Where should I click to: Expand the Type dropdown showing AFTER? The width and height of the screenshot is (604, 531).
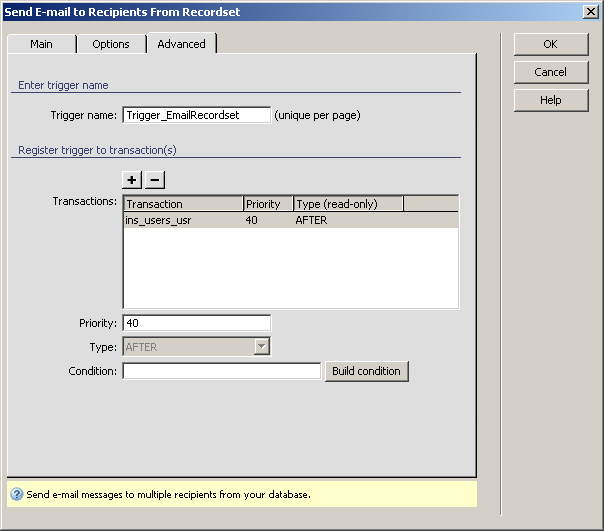[262, 347]
